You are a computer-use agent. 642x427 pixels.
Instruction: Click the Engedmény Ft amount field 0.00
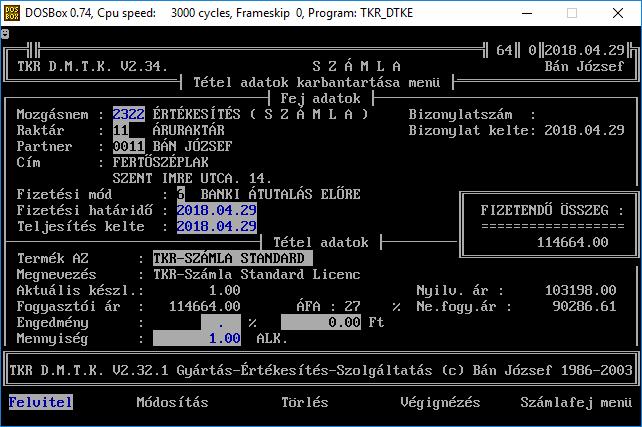[x=321, y=323]
